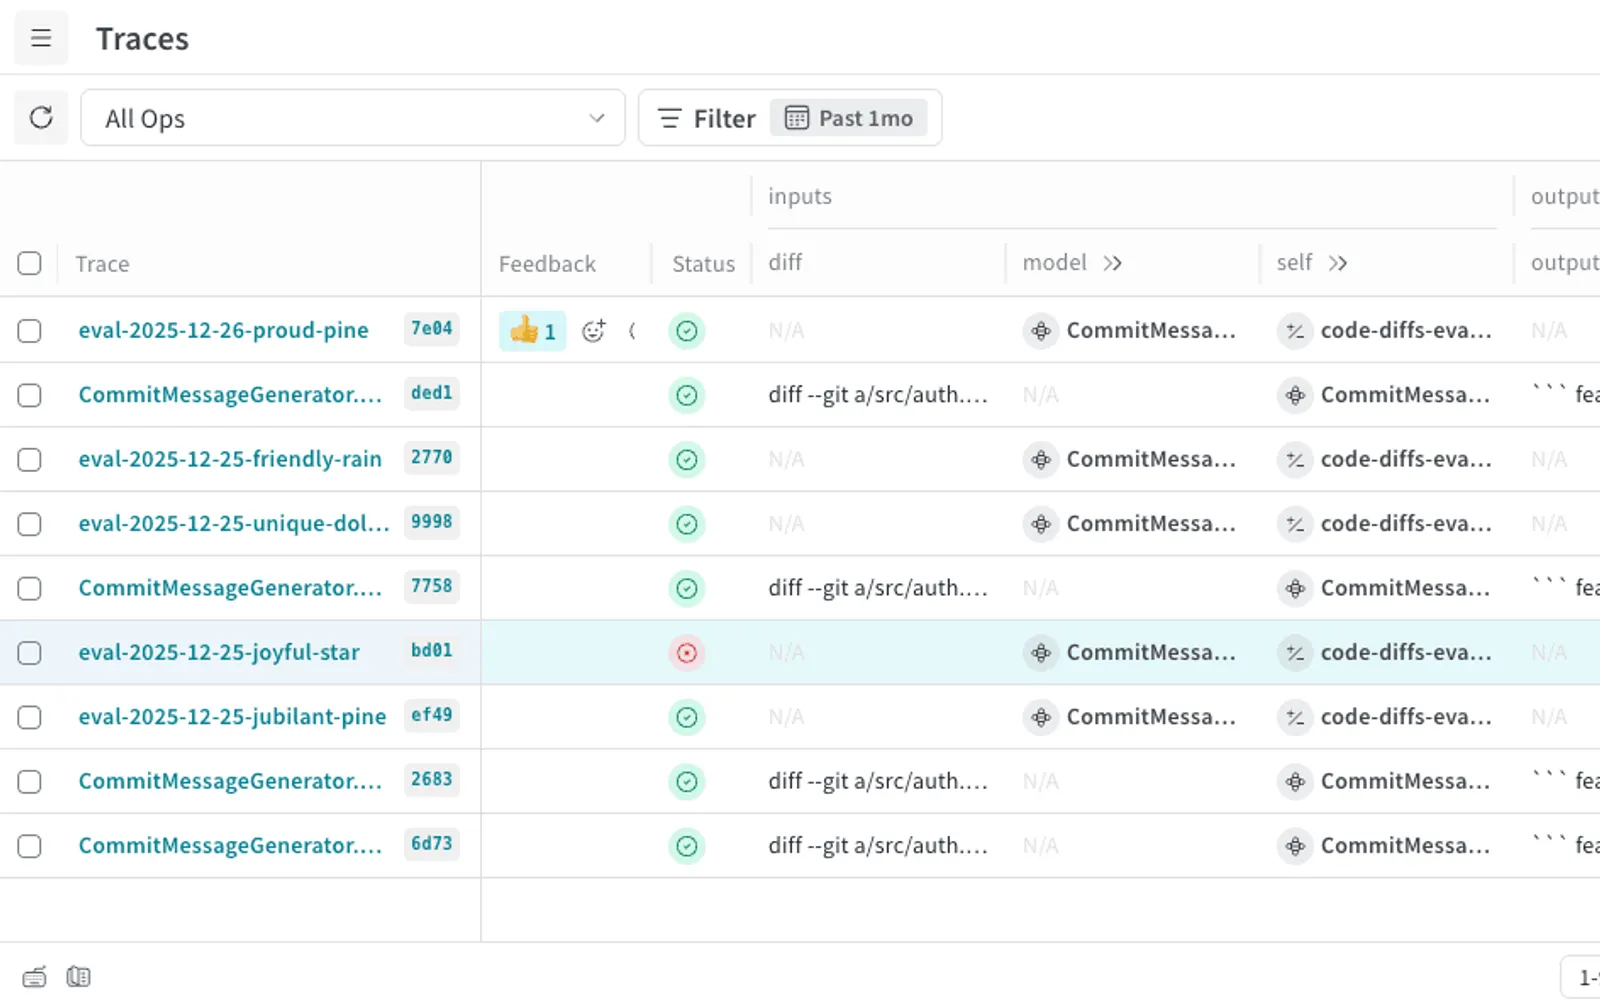This screenshot has width=1600, height=1000.
Task: Expand the model column group
Action: (1113, 263)
